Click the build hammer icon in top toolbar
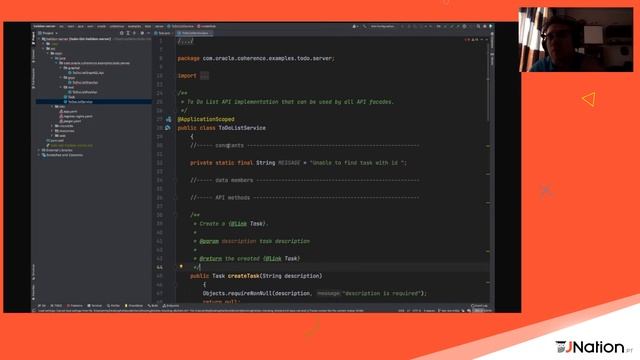The image size is (640, 360). pyautogui.click(x=365, y=26)
